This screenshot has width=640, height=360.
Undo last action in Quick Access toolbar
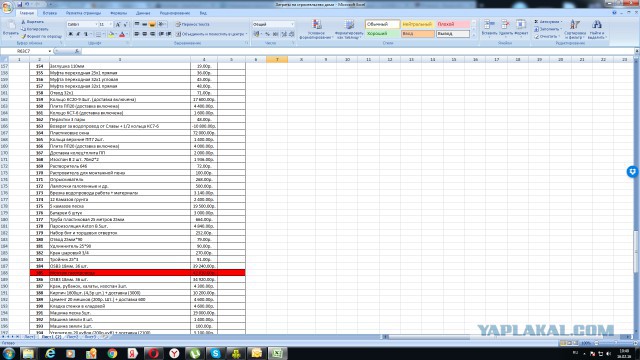click(27, 4)
